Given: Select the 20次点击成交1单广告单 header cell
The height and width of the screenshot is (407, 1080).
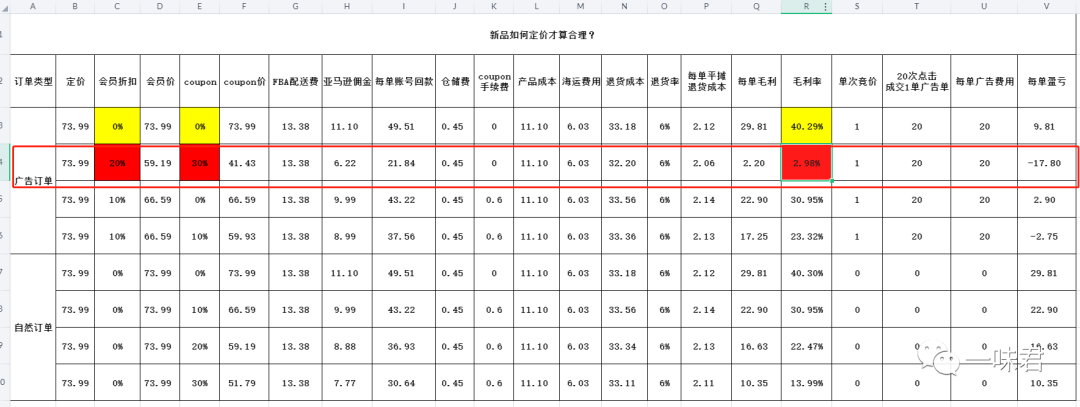Looking at the screenshot, I should pos(916,81).
